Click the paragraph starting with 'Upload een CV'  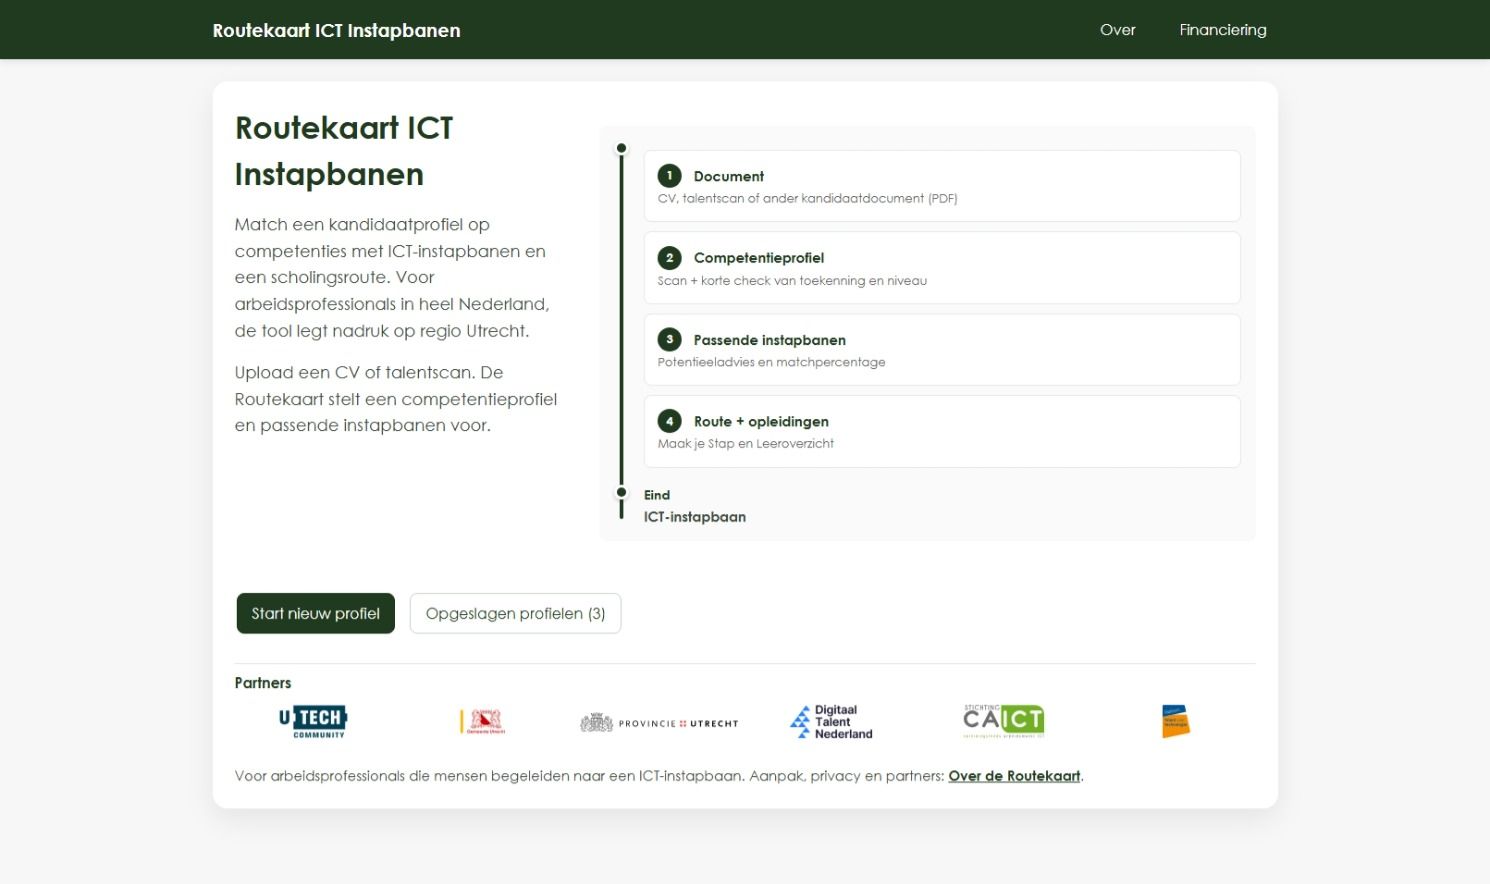click(396, 399)
